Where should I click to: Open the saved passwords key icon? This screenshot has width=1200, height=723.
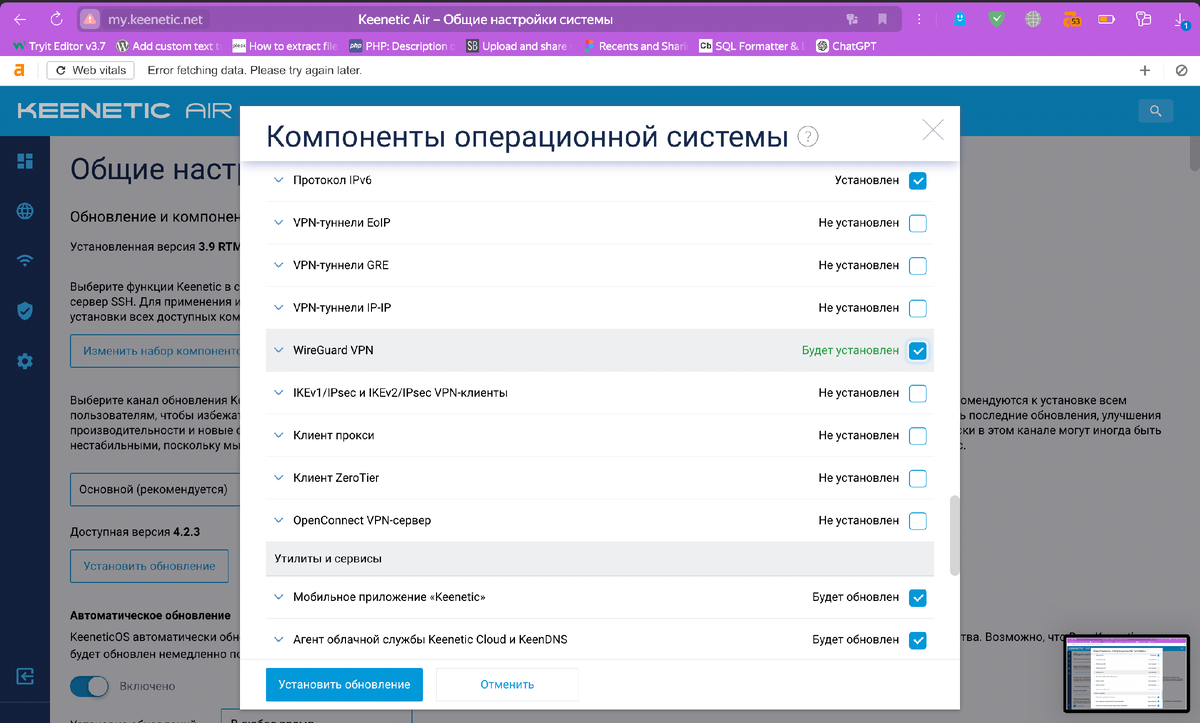pos(852,19)
